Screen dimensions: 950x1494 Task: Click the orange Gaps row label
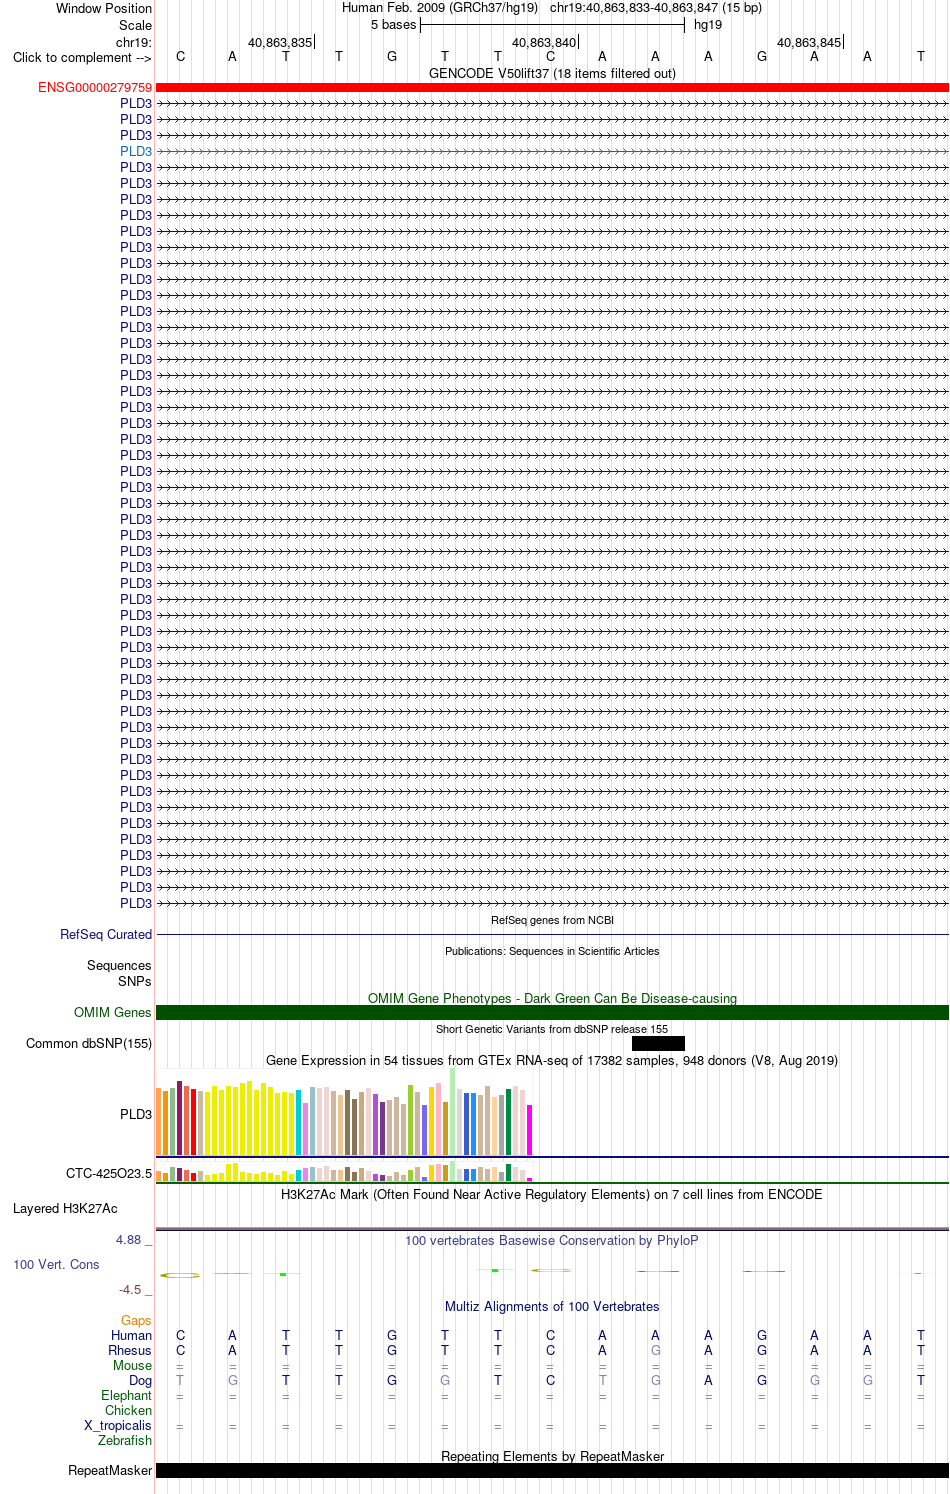136,1321
